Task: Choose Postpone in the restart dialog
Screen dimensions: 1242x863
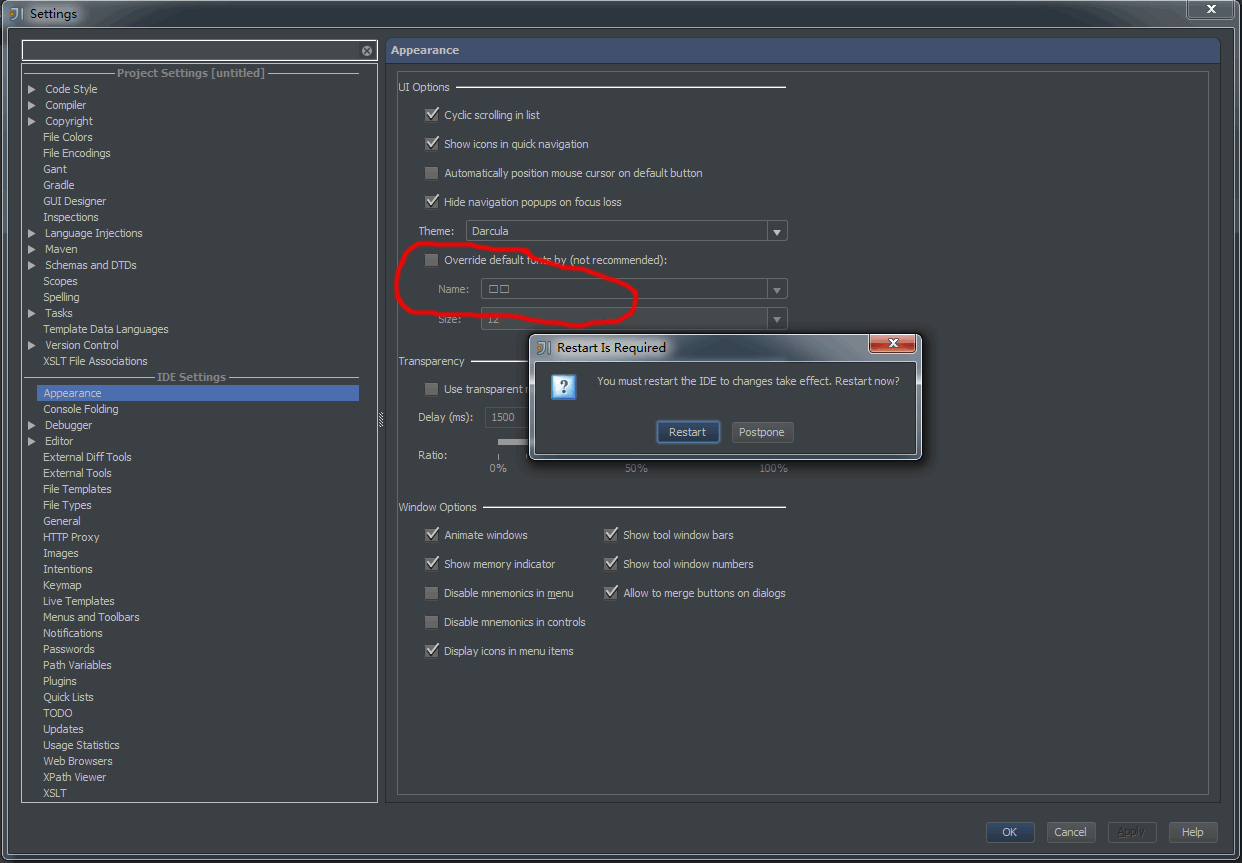Action: [761, 432]
